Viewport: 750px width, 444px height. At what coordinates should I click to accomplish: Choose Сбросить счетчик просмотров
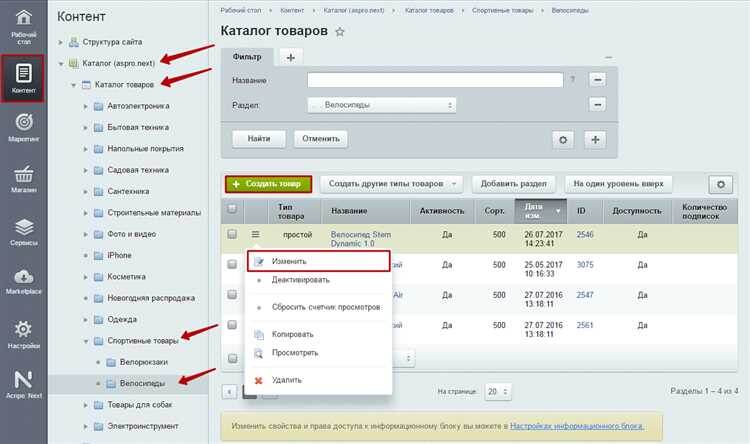coord(326,307)
